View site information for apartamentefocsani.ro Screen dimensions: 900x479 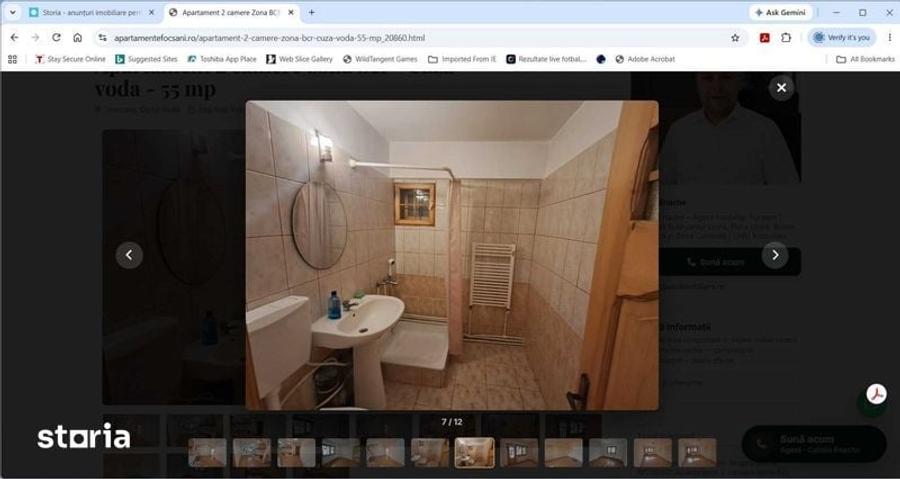(x=102, y=38)
